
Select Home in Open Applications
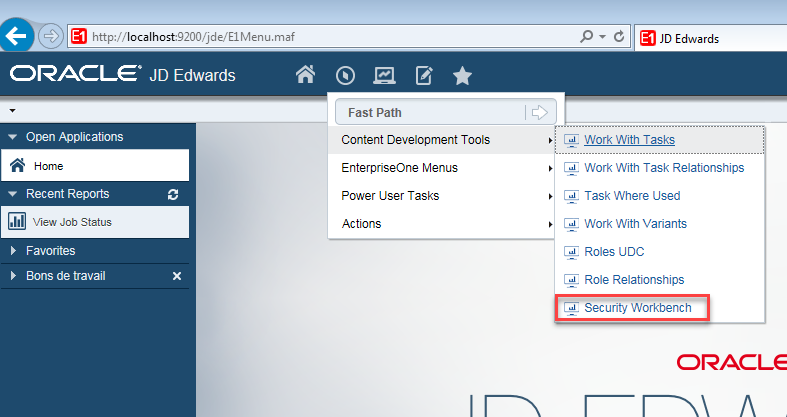pos(95,166)
